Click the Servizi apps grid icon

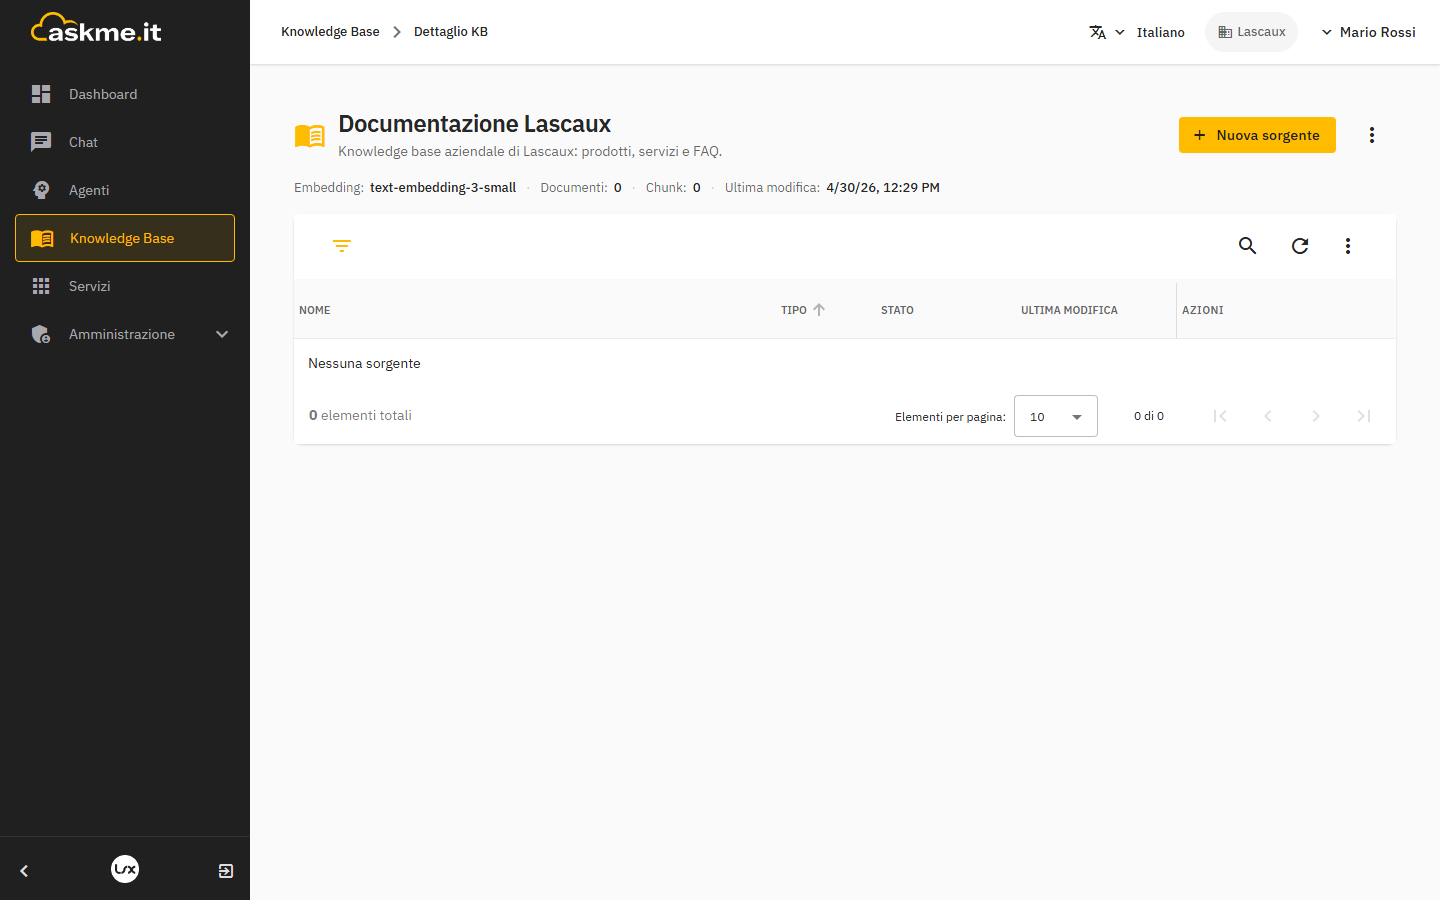(x=41, y=286)
